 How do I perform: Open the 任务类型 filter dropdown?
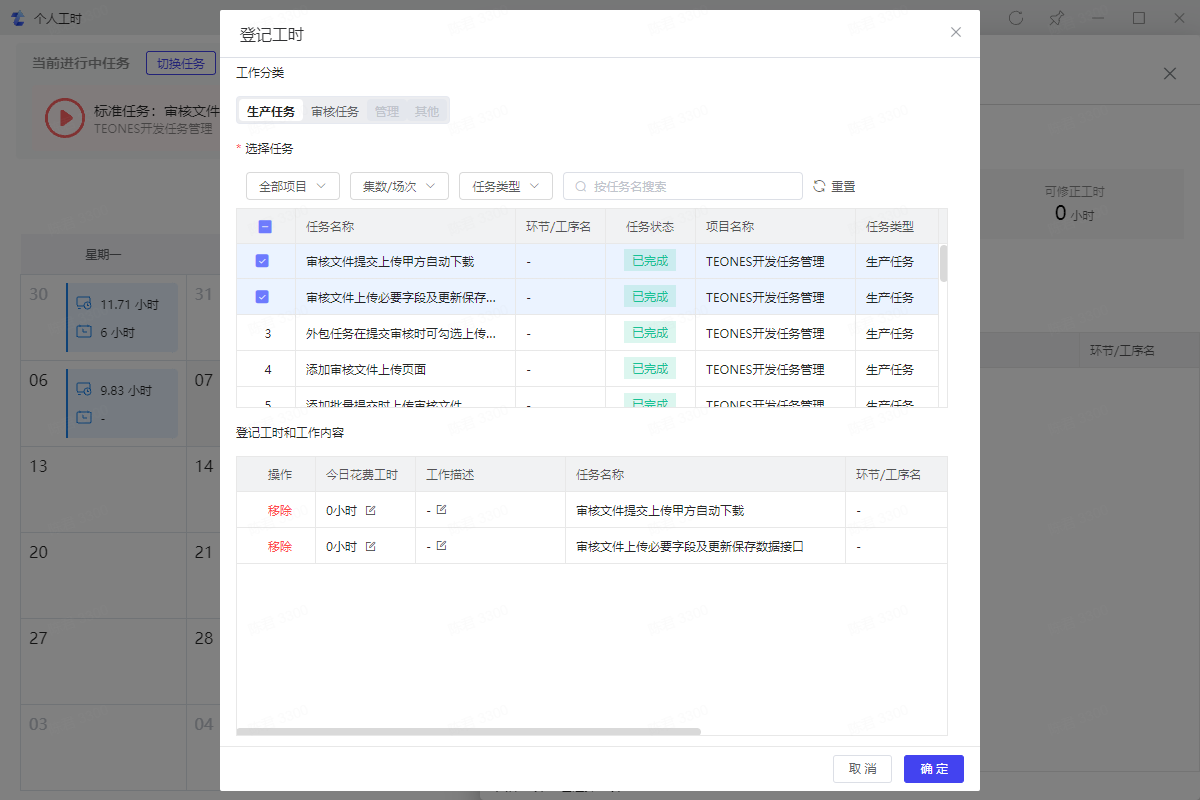pyautogui.click(x=505, y=186)
